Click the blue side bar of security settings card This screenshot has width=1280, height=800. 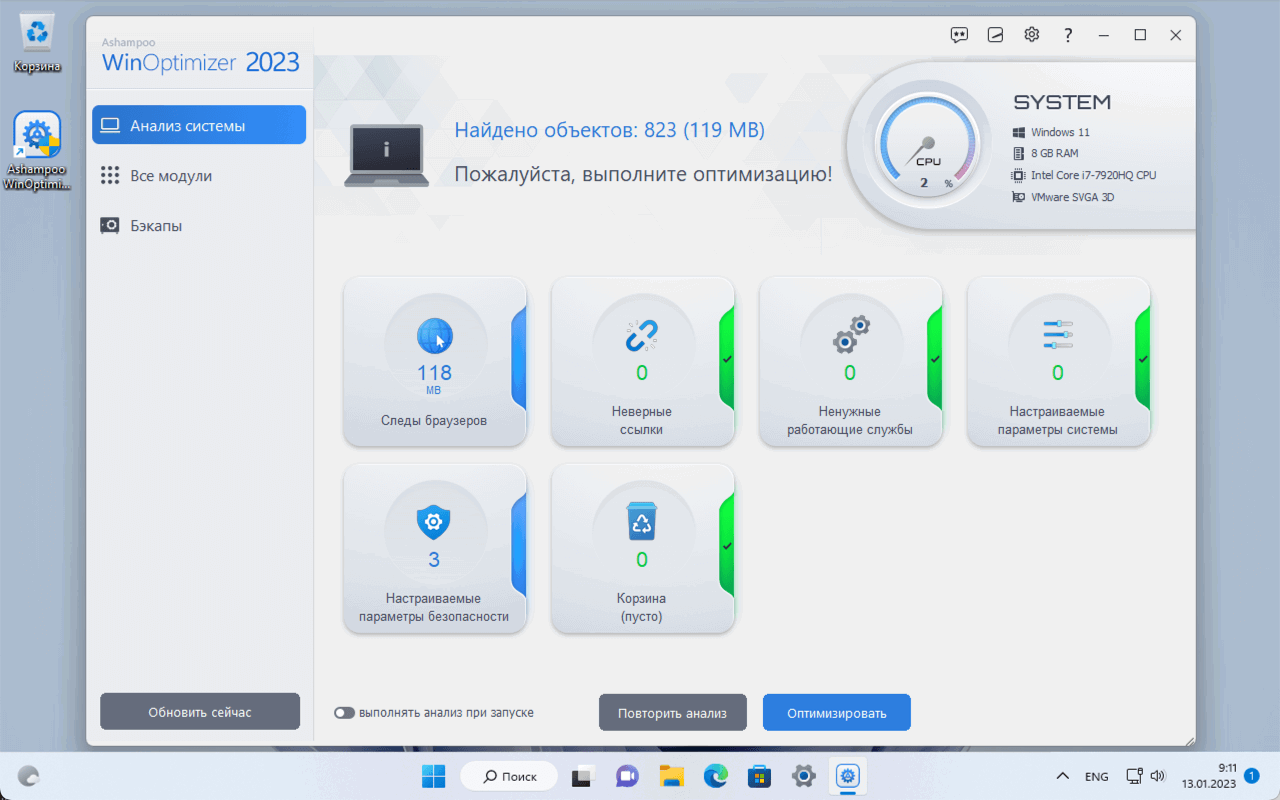(x=519, y=547)
